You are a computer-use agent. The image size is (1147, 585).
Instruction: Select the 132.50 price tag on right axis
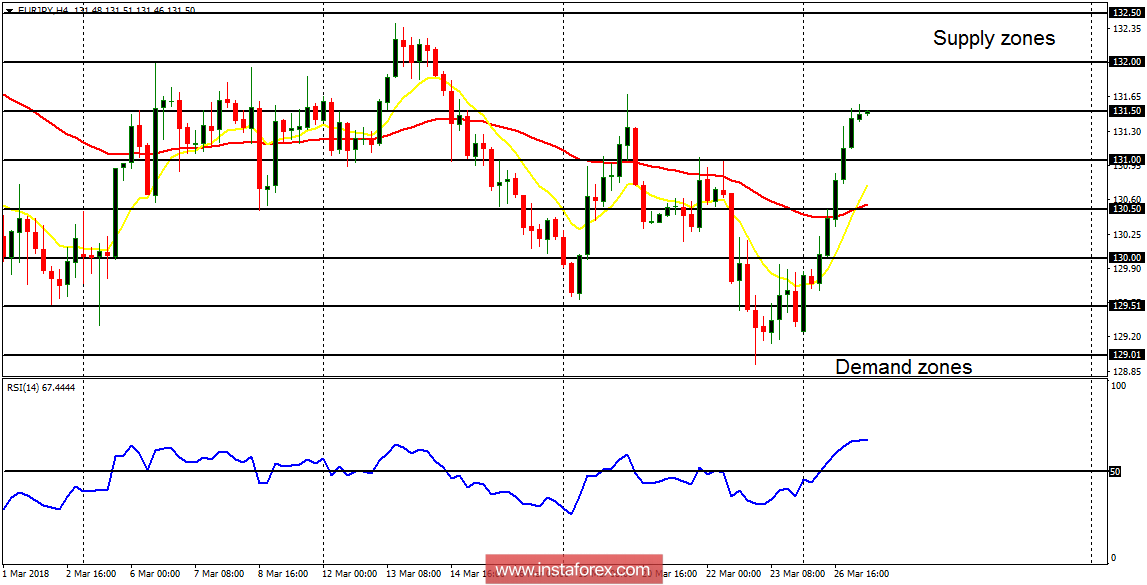click(1127, 14)
